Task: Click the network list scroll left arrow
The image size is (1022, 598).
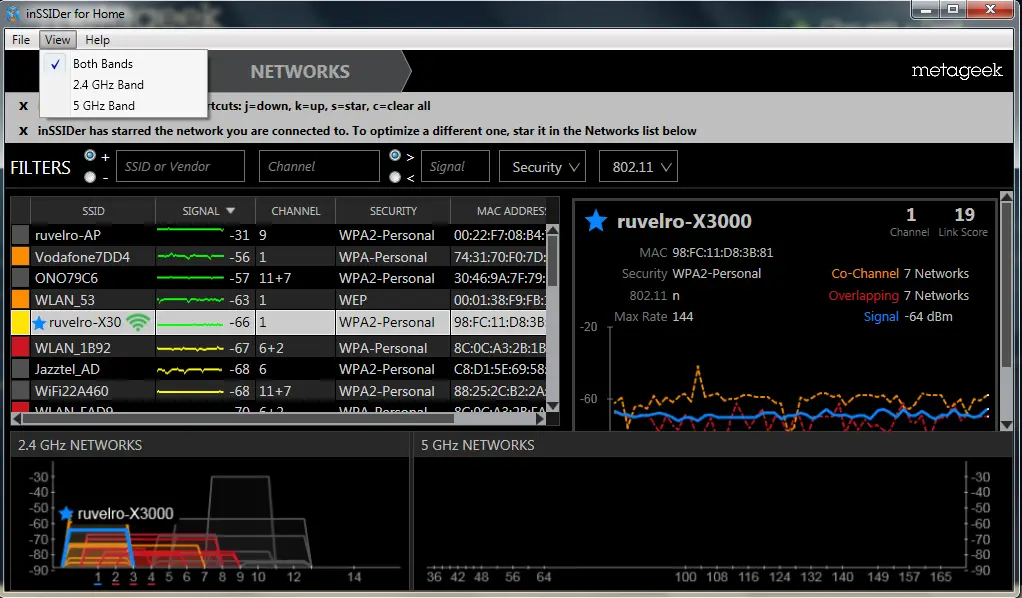Action: [x=16, y=419]
